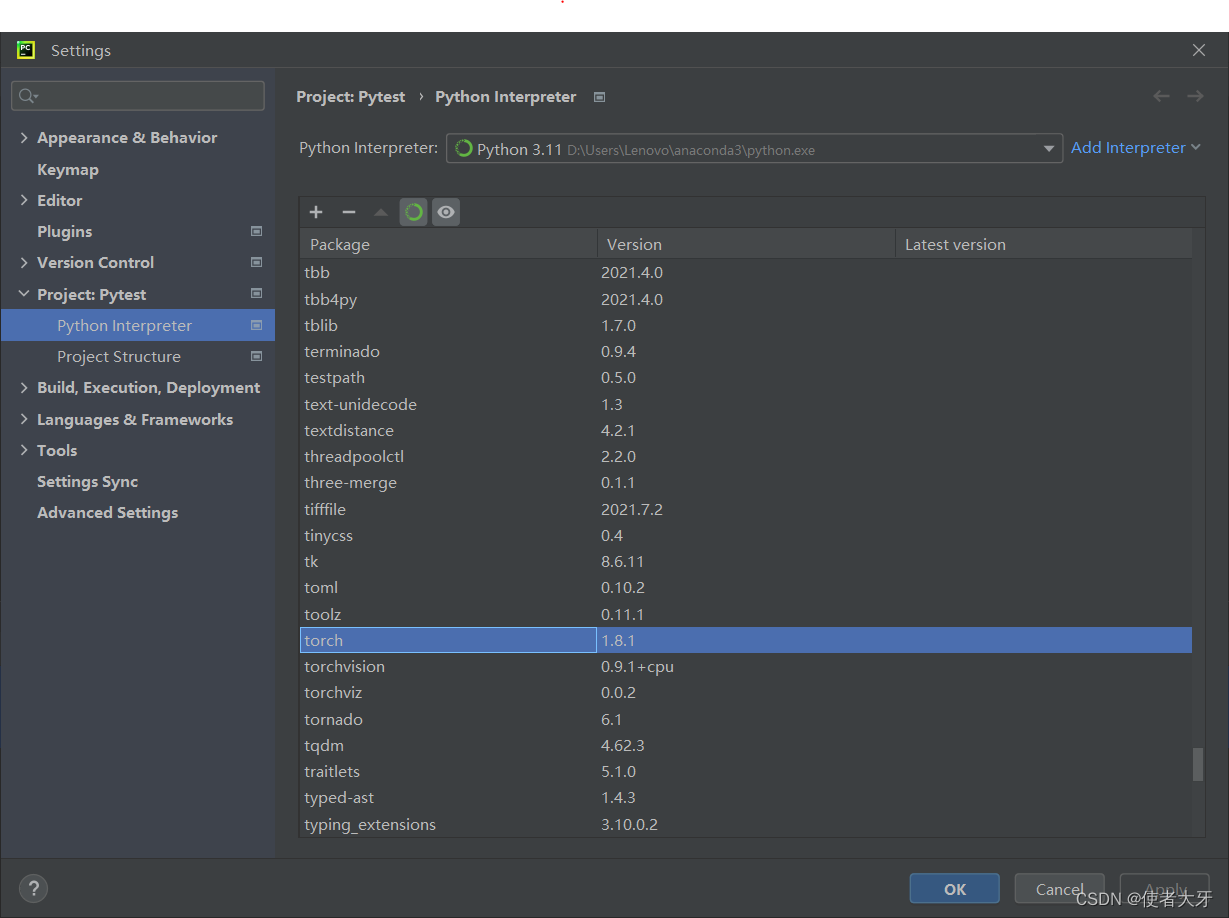
Task: Select the tqdm package row
Action: (x=746, y=745)
